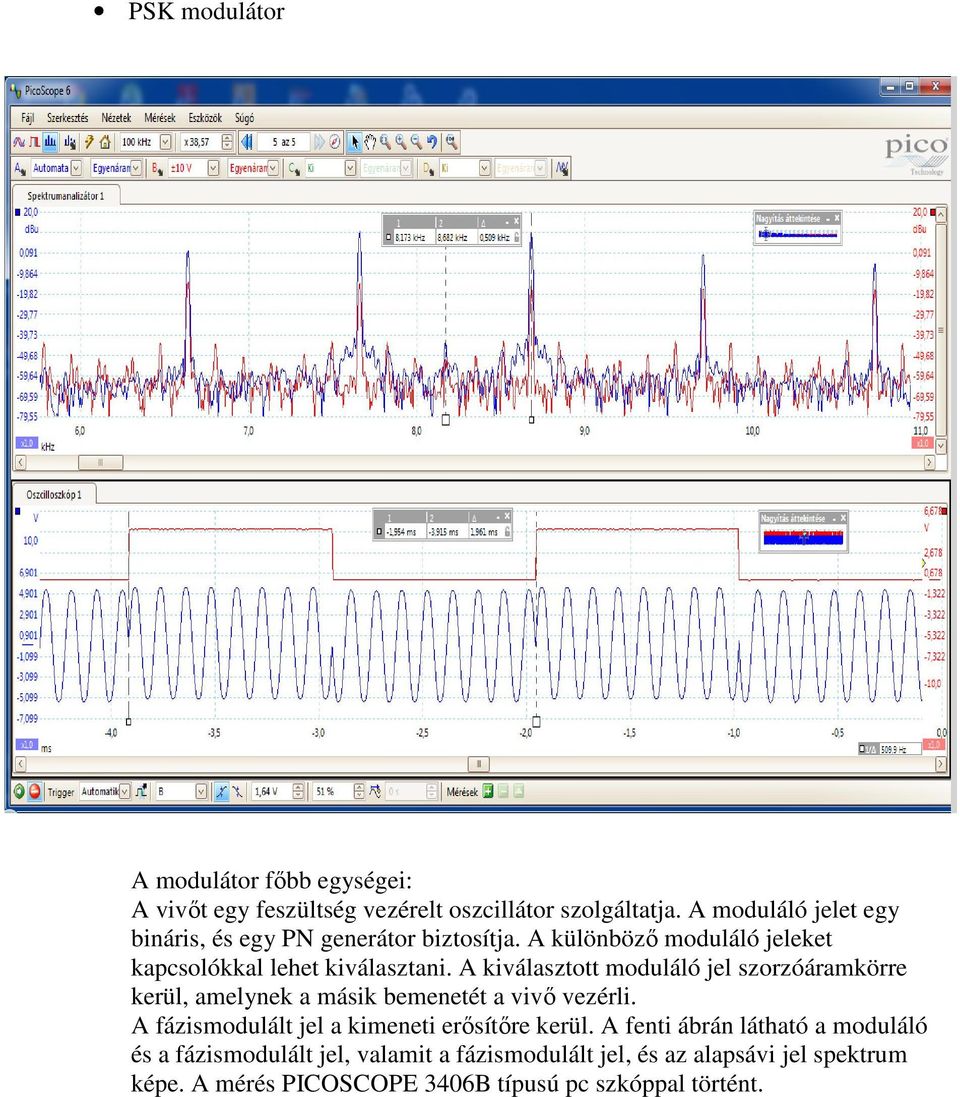Click the math channels icon

click(562, 168)
